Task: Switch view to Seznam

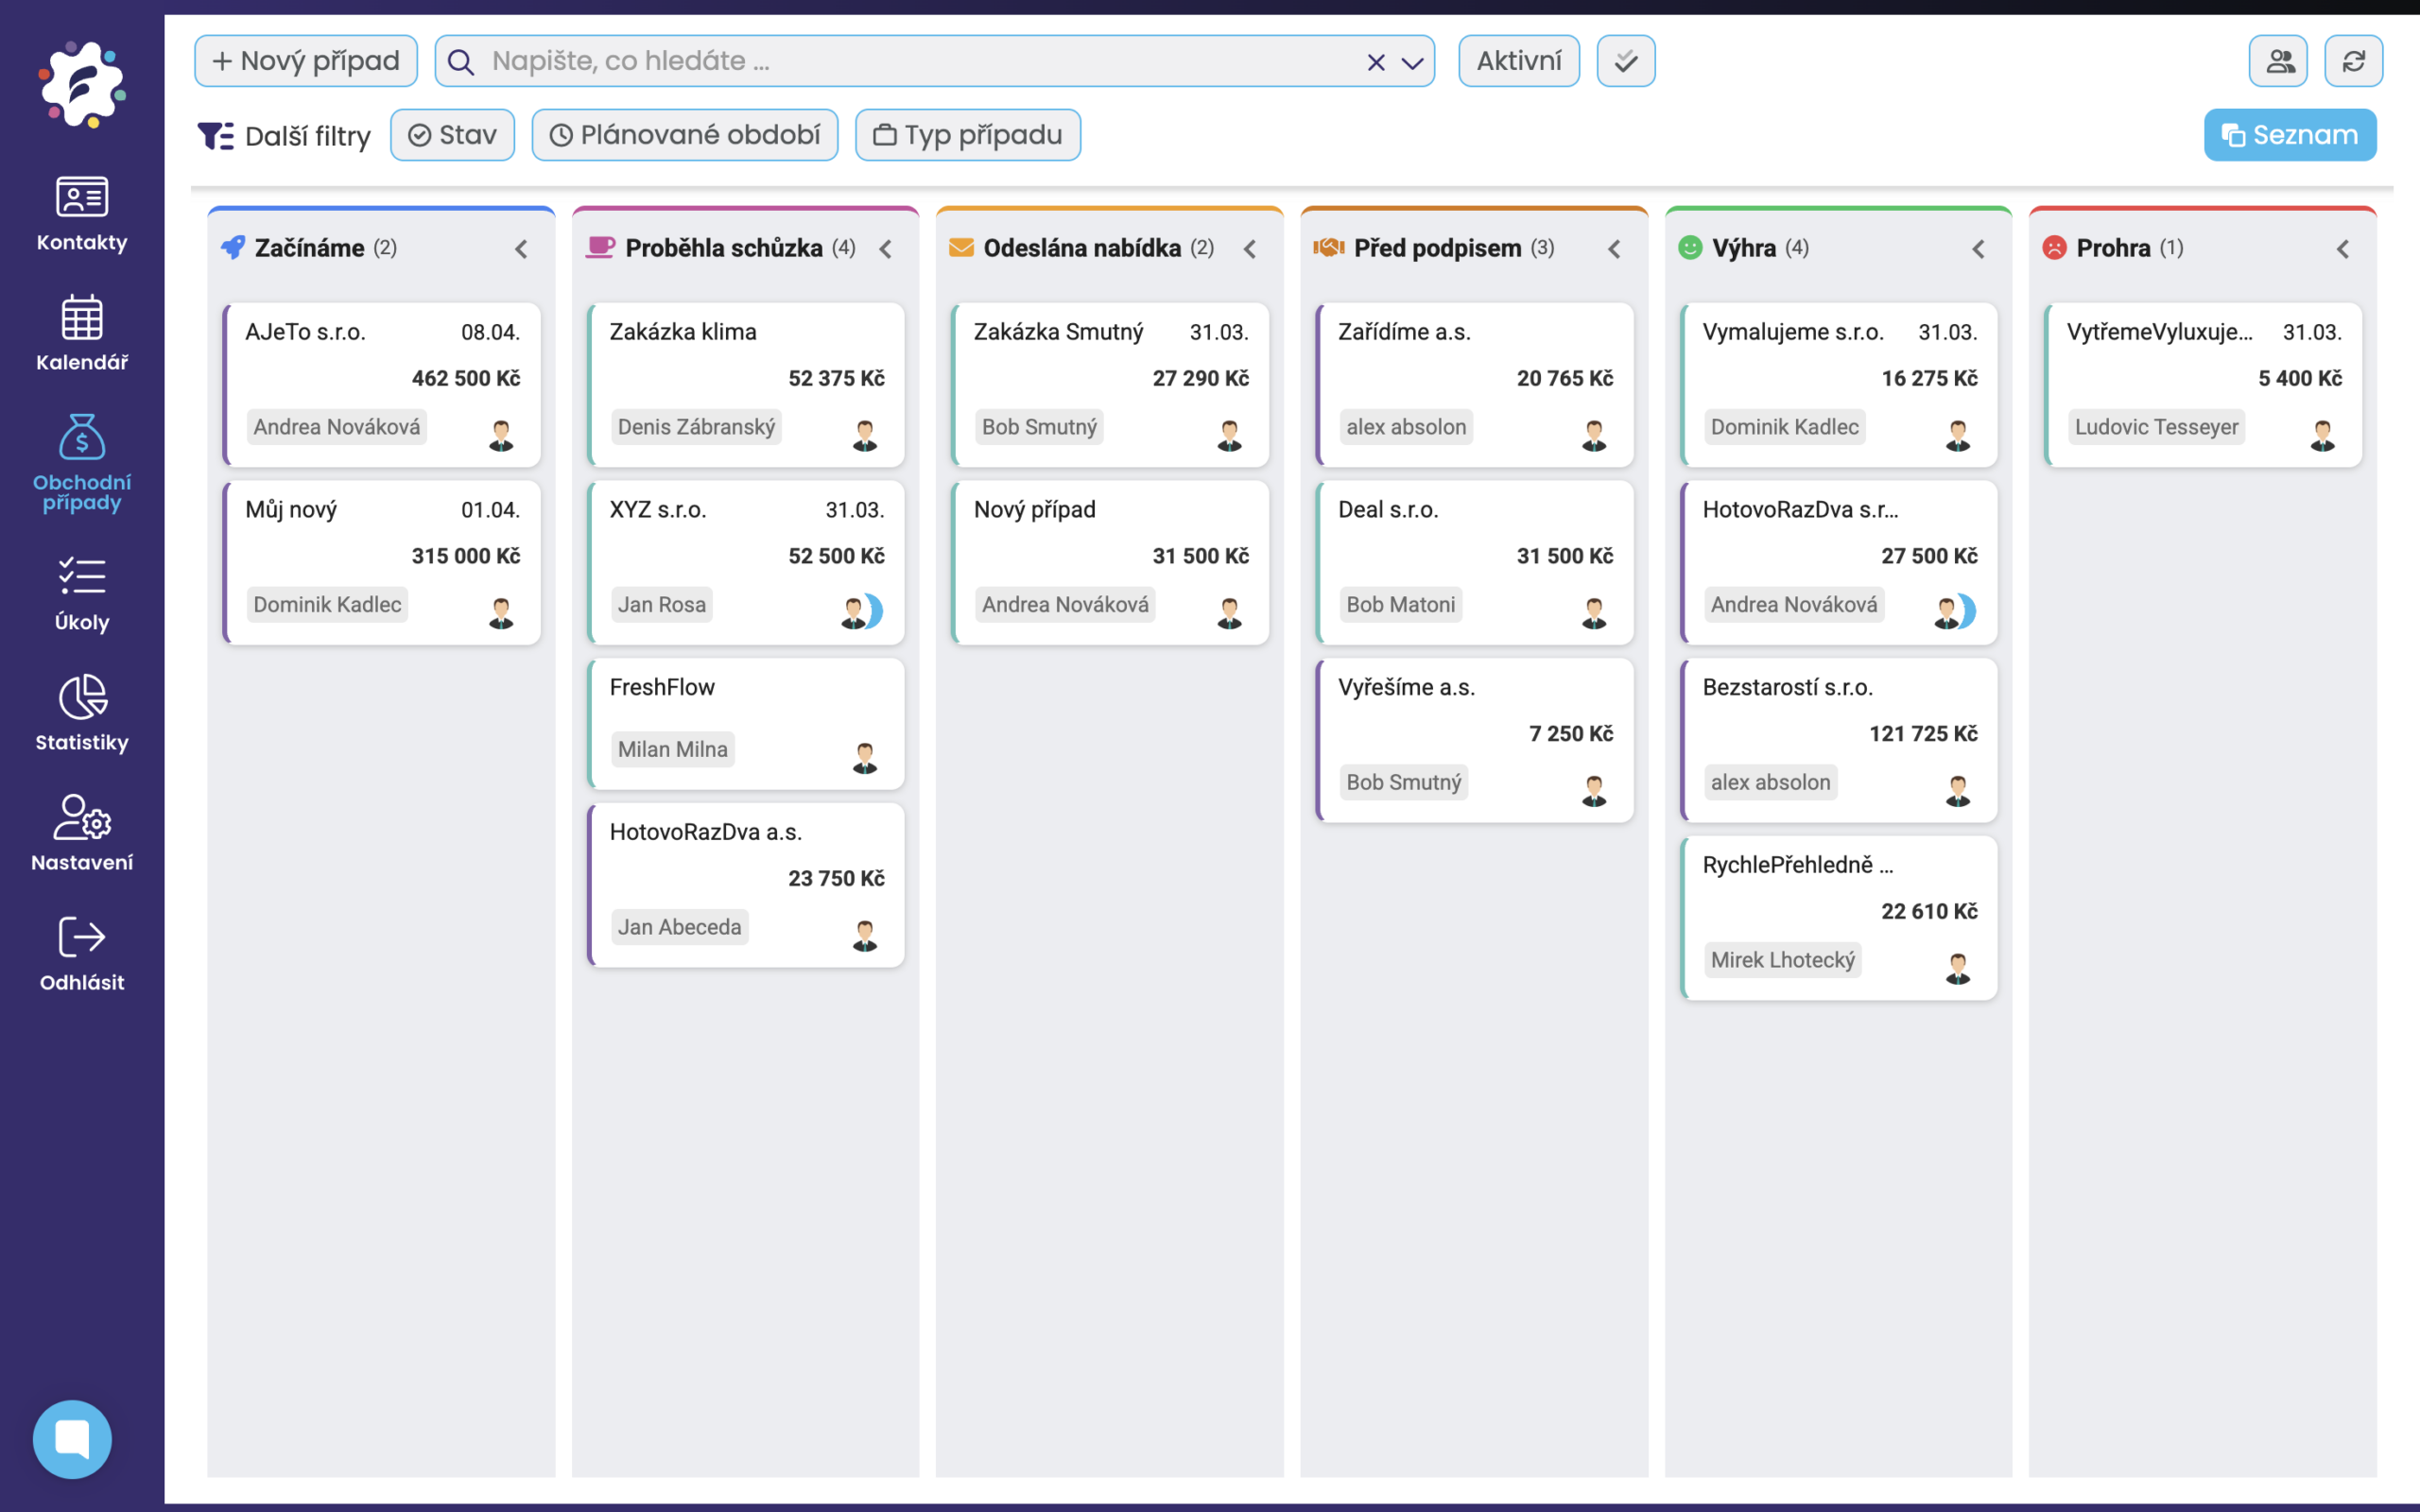Action: point(2289,135)
